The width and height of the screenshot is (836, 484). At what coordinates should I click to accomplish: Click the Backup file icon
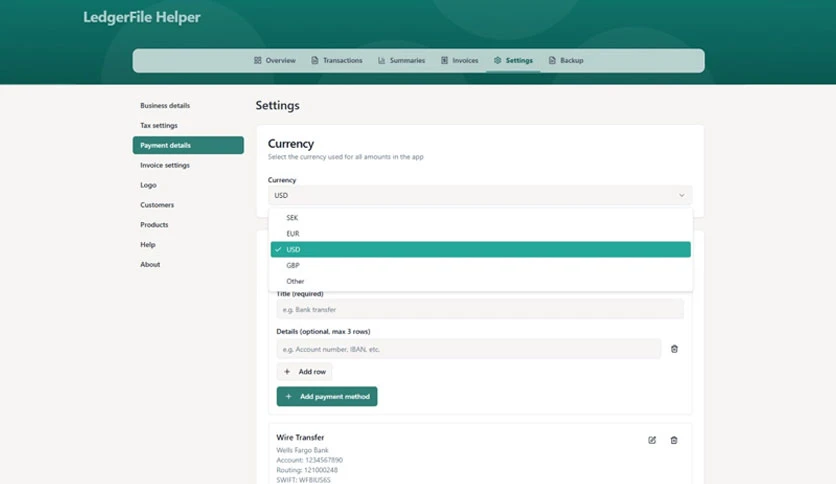[552, 60]
